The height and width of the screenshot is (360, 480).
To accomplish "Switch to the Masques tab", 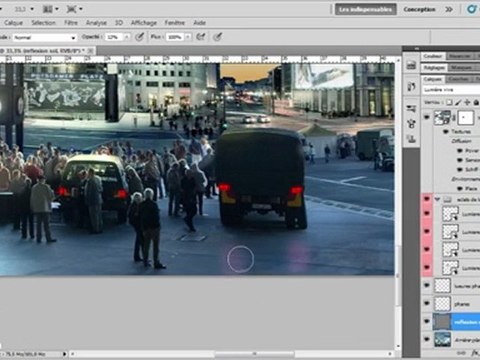I will point(462,68).
